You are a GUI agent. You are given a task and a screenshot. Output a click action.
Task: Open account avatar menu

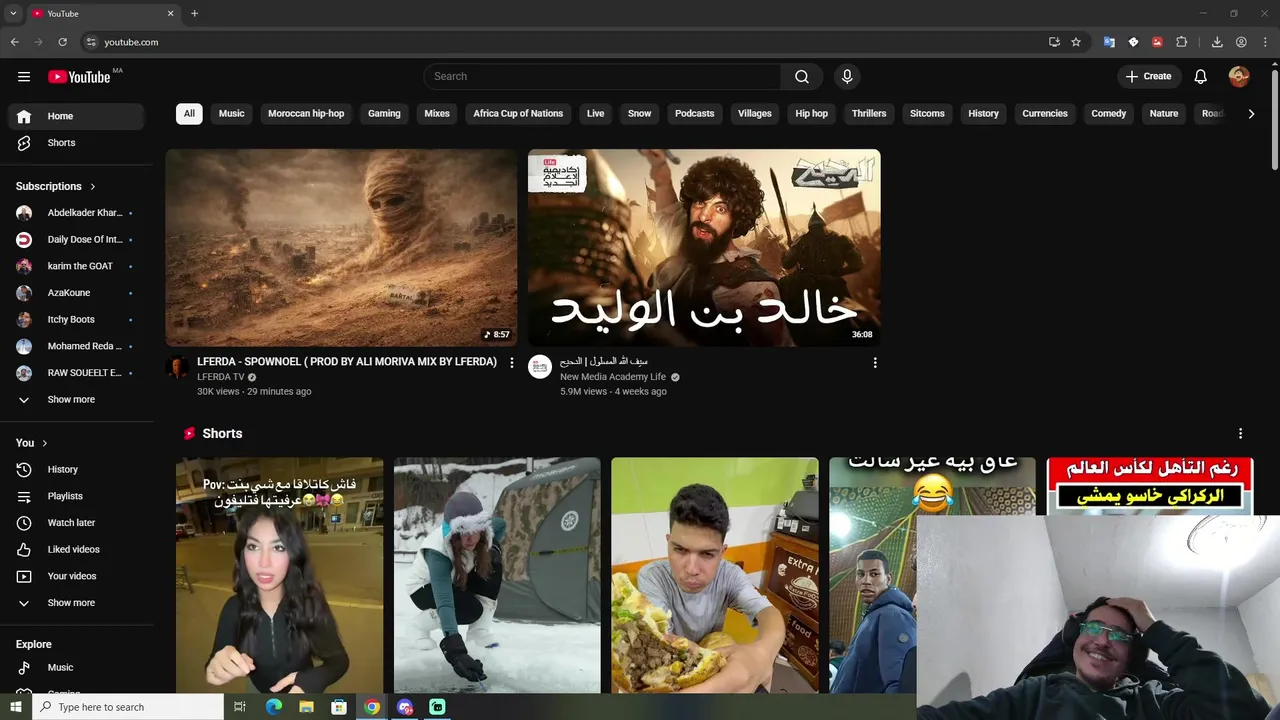click(x=1239, y=77)
